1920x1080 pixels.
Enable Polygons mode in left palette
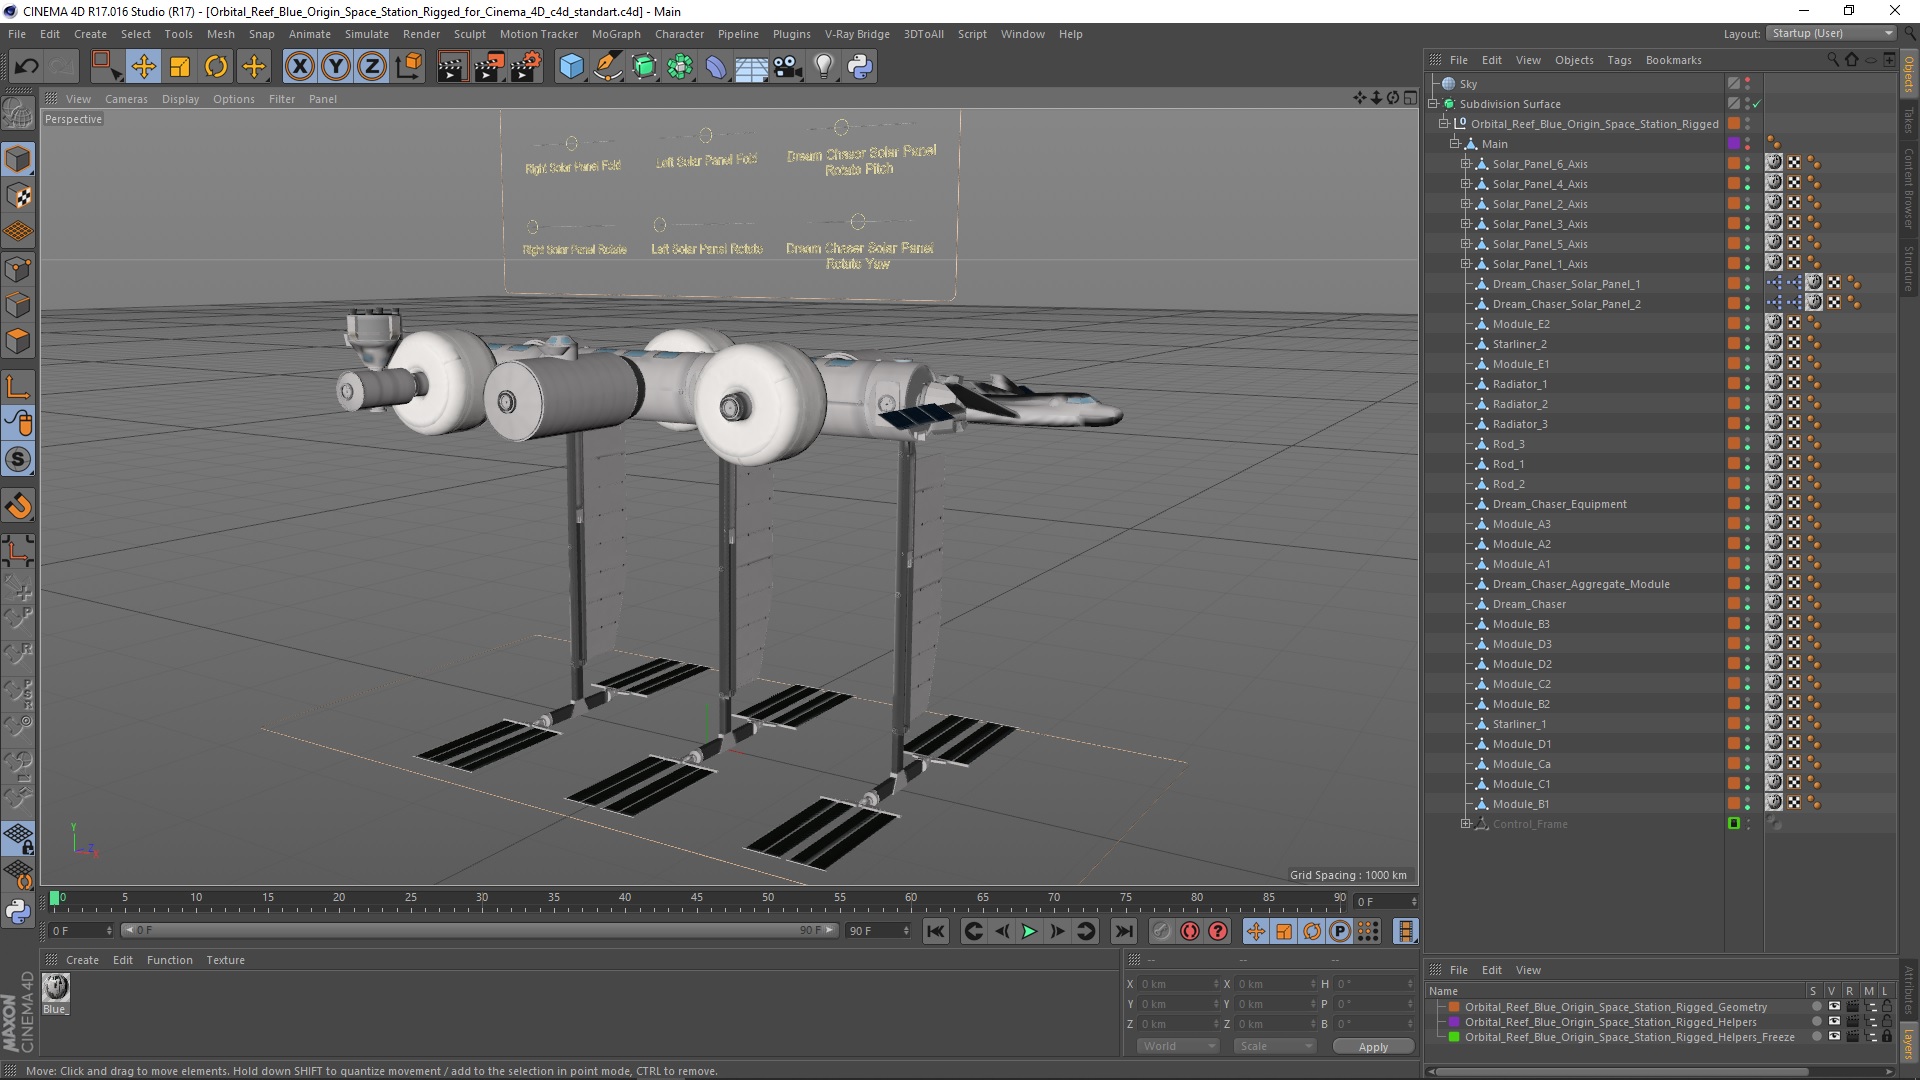(x=18, y=341)
